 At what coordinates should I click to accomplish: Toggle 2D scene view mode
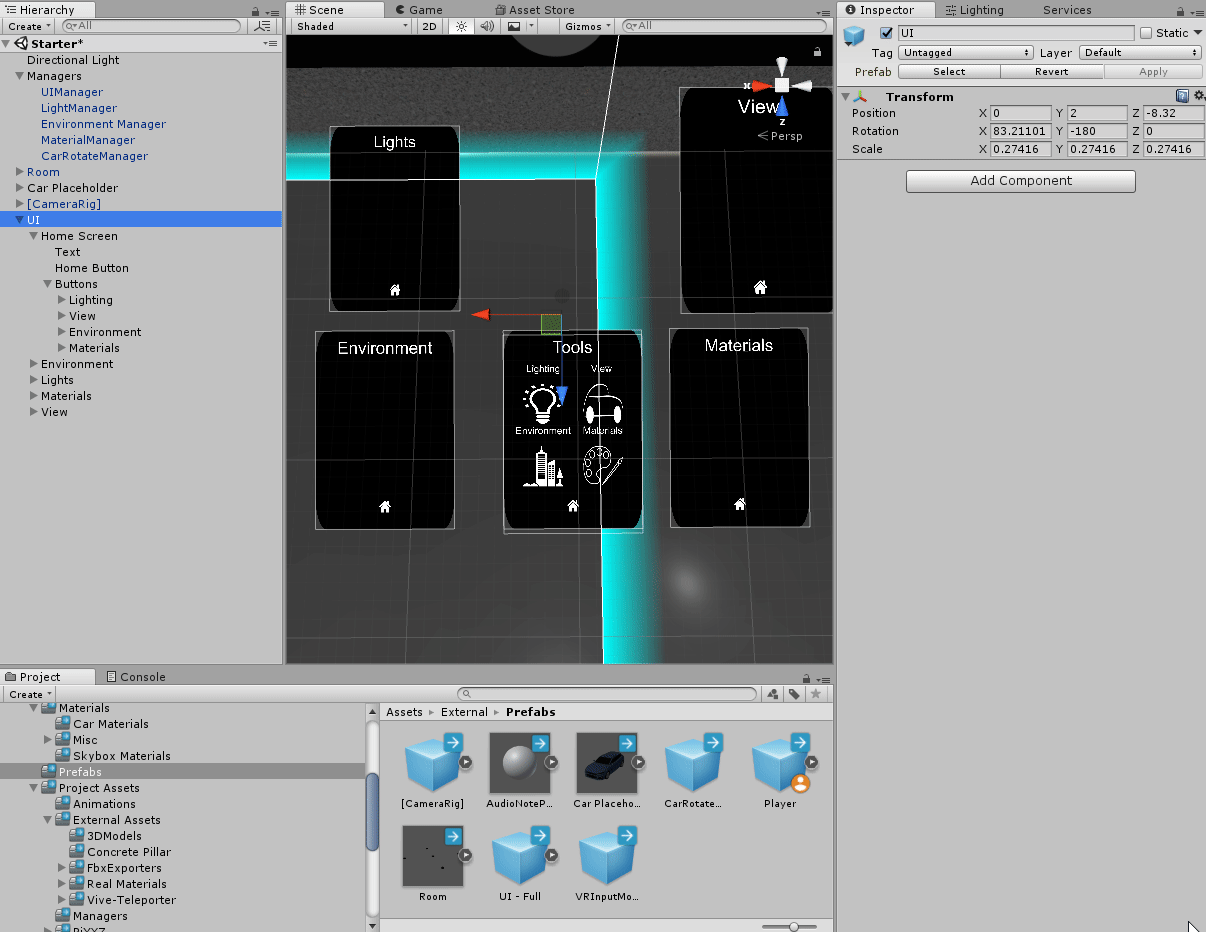(429, 26)
